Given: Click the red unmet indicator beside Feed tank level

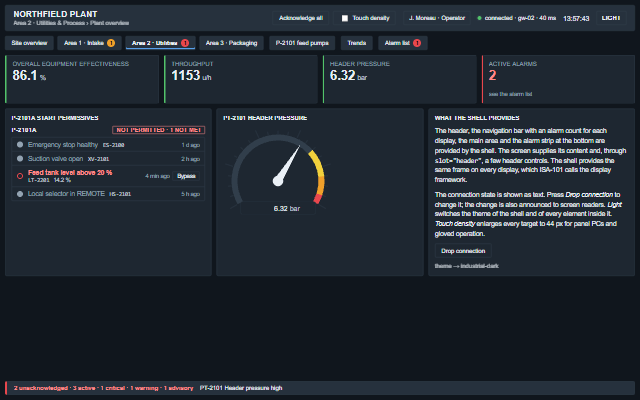Looking at the screenshot, I should (x=20, y=176).
